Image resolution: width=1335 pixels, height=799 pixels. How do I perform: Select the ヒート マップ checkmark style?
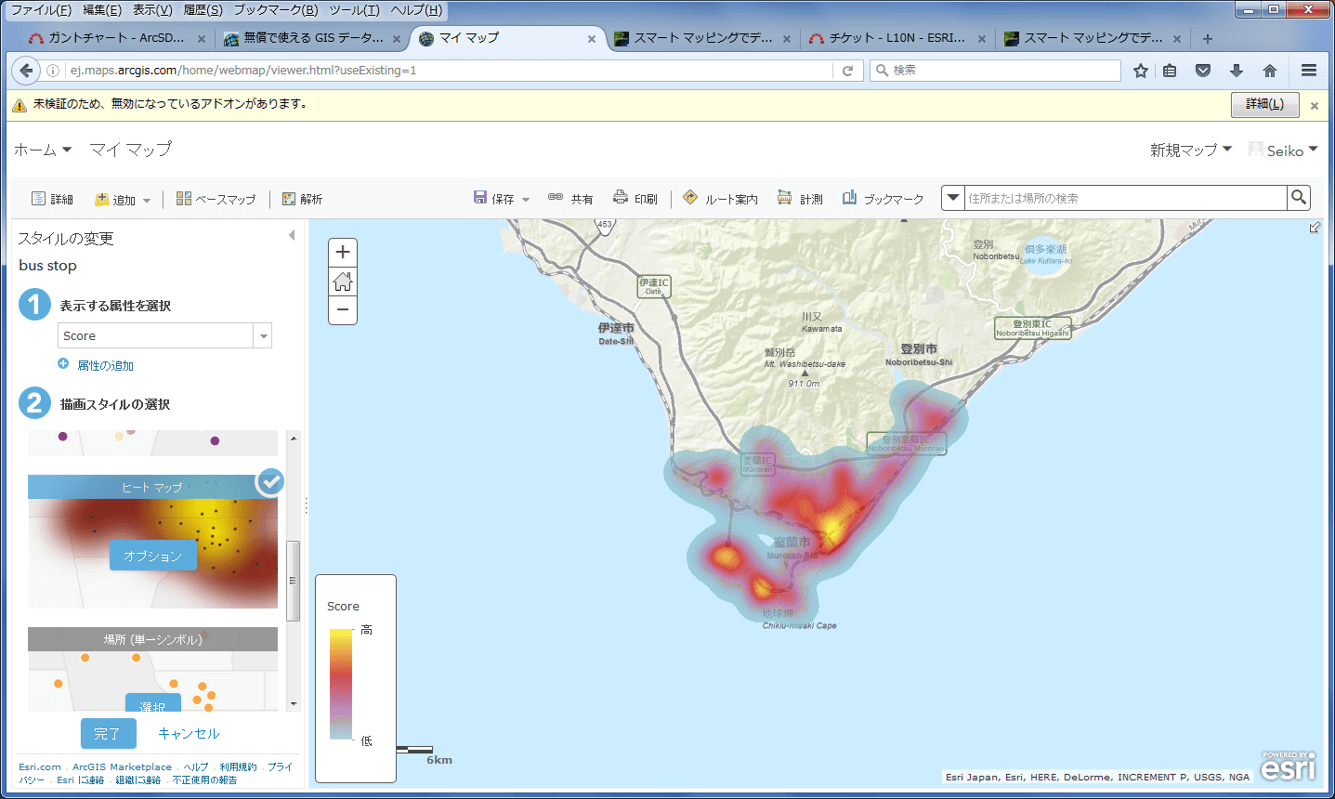click(x=270, y=482)
